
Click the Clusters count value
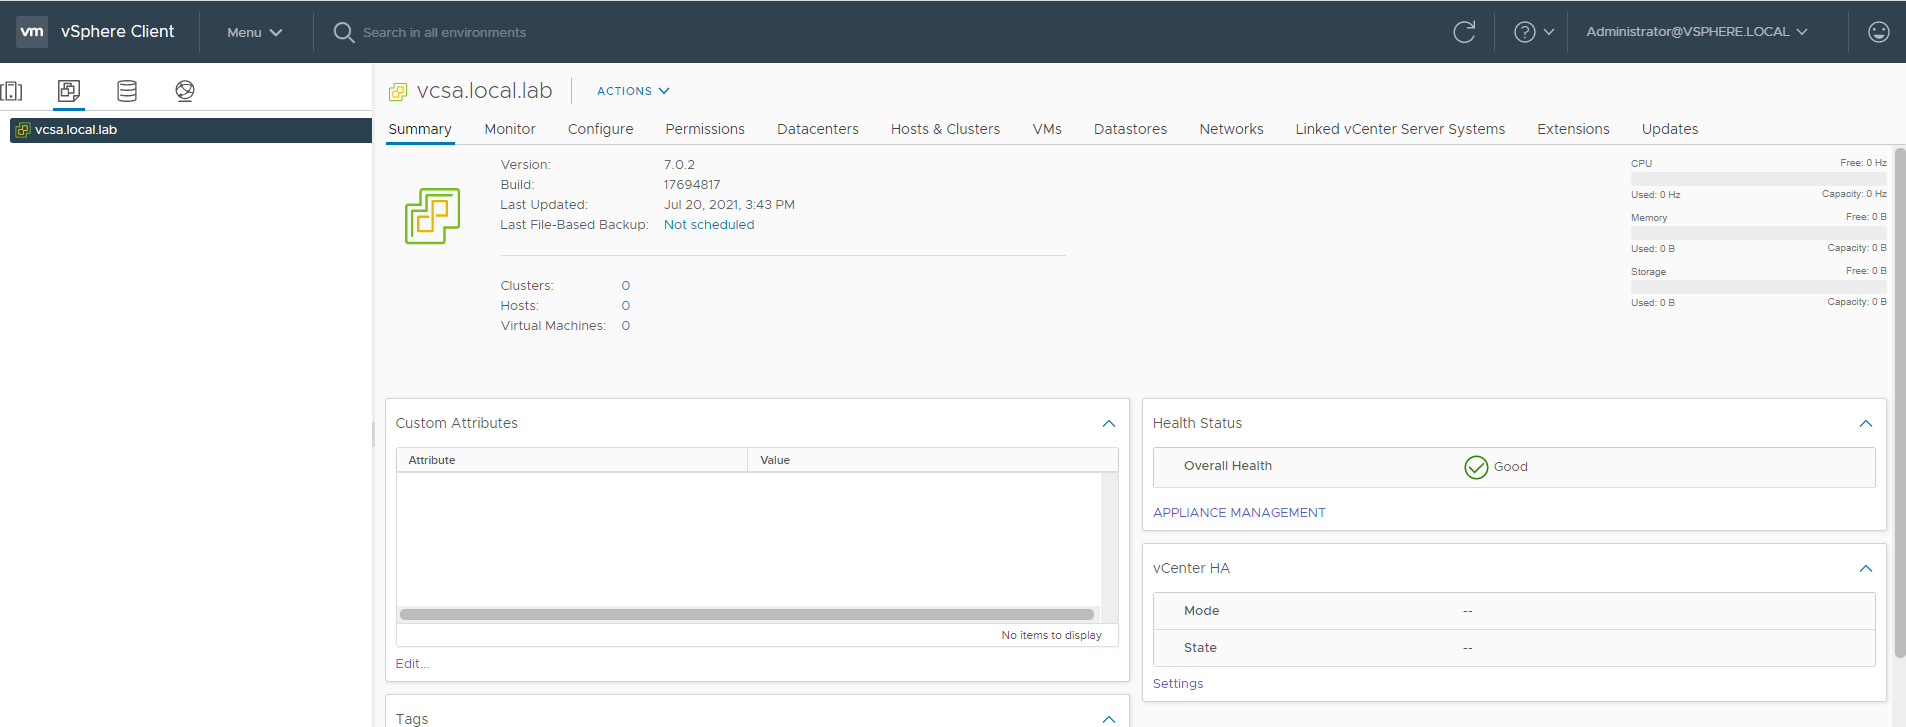click(626, 286)
